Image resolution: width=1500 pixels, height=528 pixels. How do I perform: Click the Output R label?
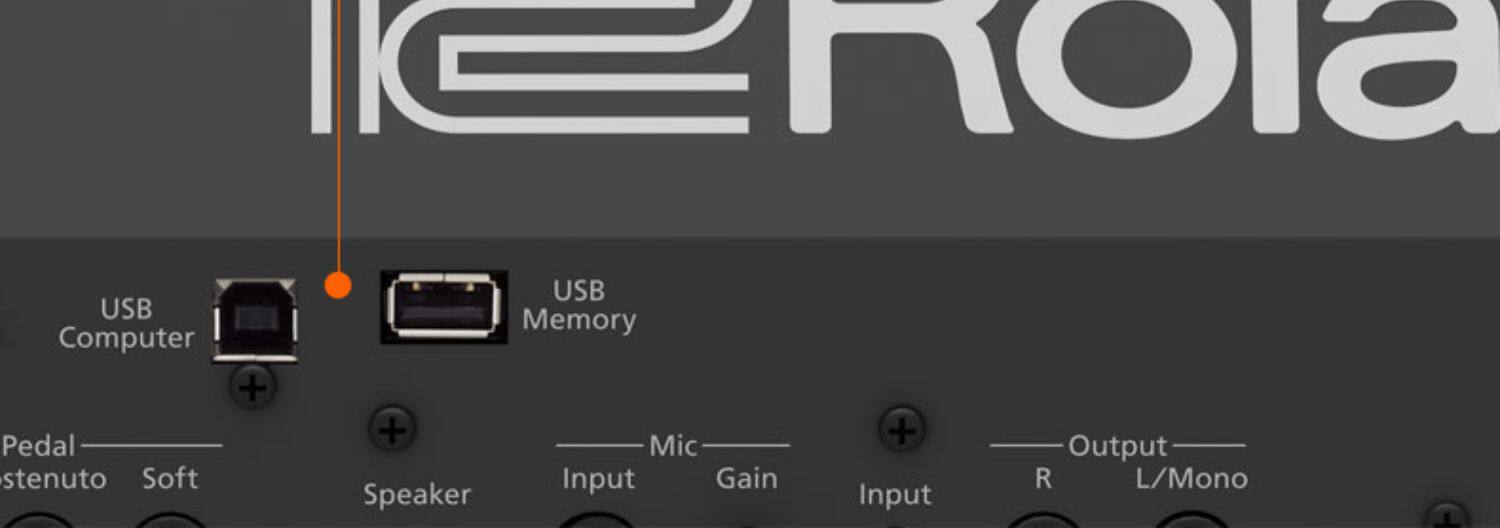[x=1043, y=479]
